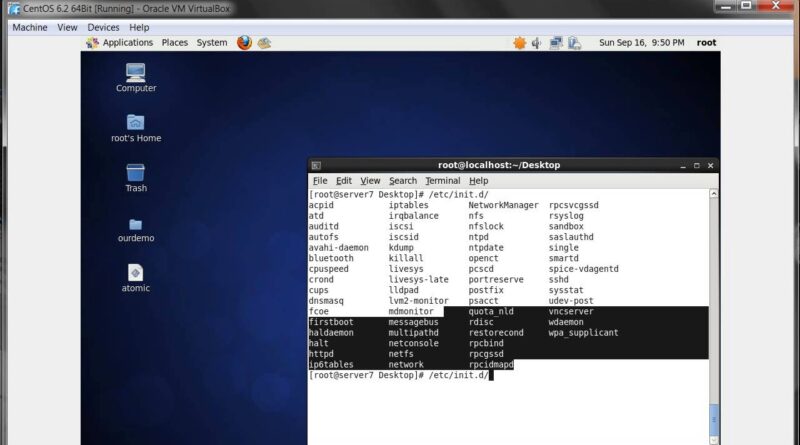This screenshot has height=445, width=800.
Task: Open the terminal File menu
Action: pyautogui.click(x=320, y=181)
